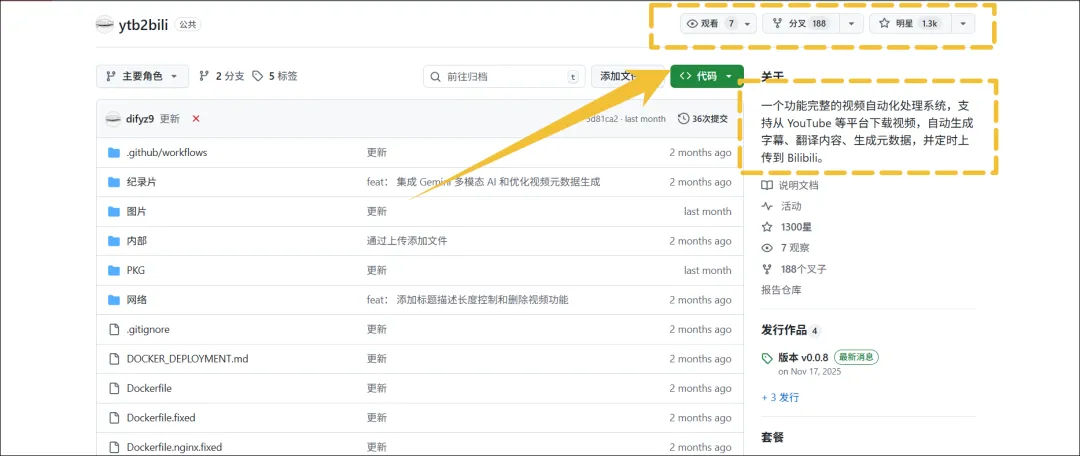The width and height of the screenshot is (1080, 456).
Task: Click the 观看 watch button
Action: (710, 23)
